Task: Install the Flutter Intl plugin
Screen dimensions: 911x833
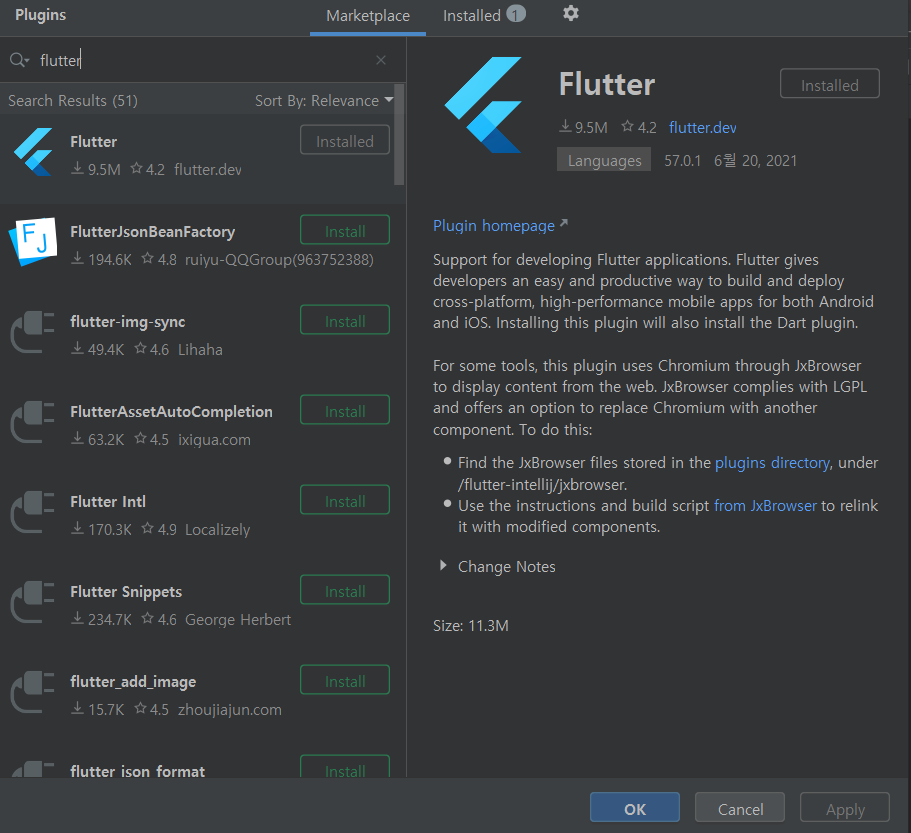Action: point(345,500)
